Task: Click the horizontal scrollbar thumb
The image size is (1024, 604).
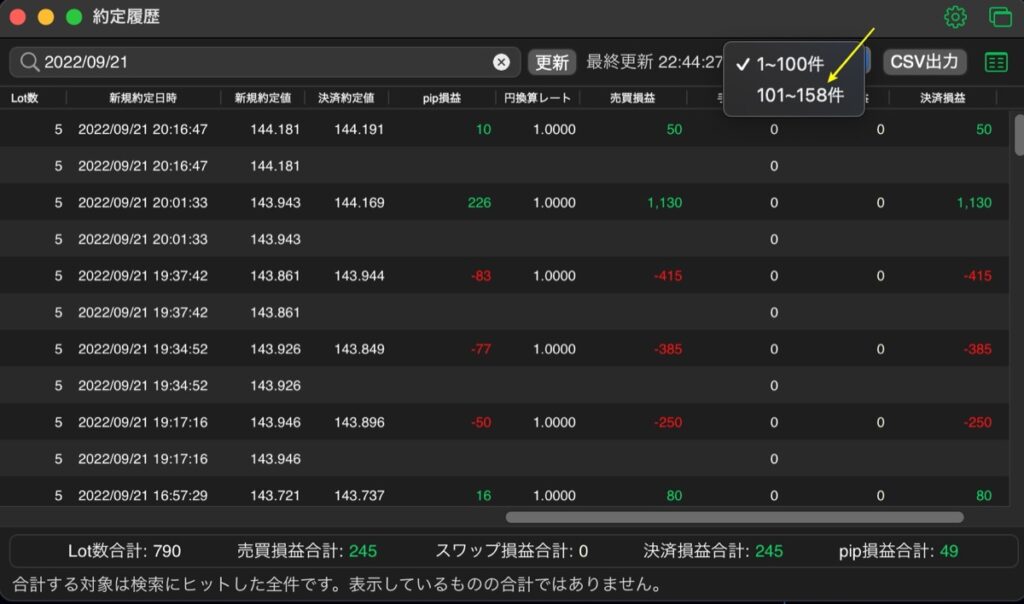Action: click(735, 517)
